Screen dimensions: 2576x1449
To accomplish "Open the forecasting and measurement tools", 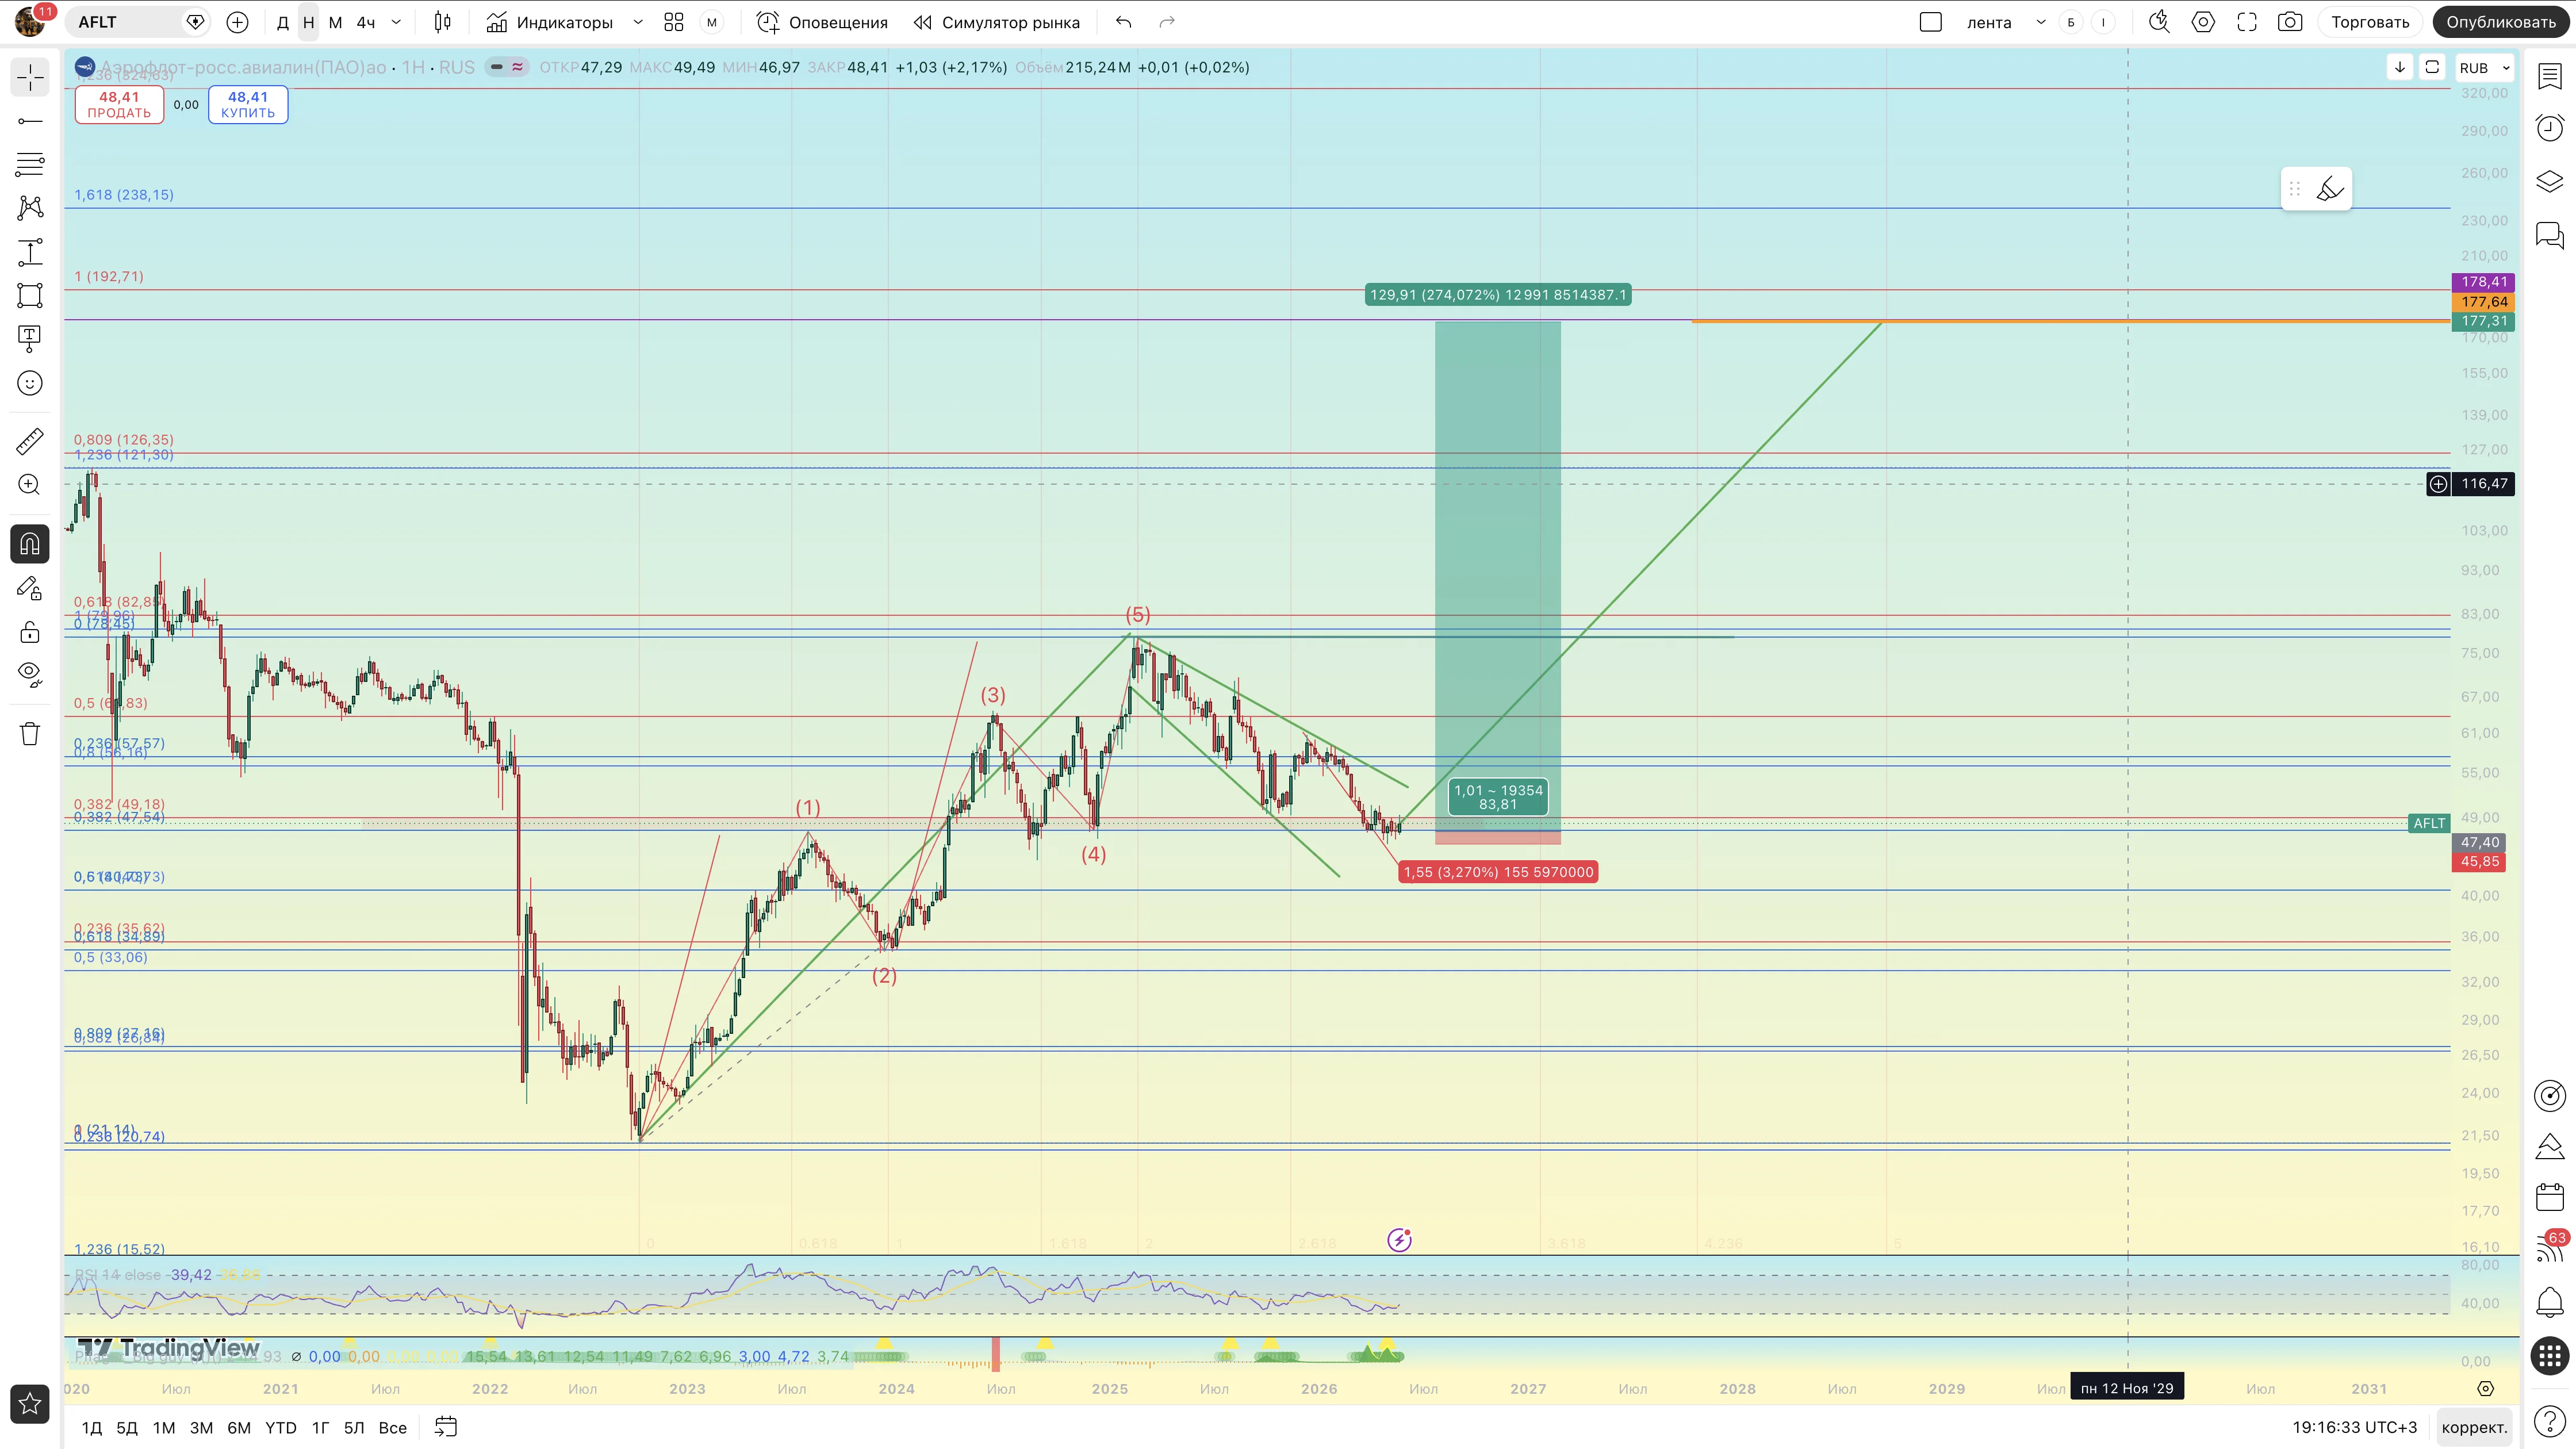I will click(x=30, y=252).
